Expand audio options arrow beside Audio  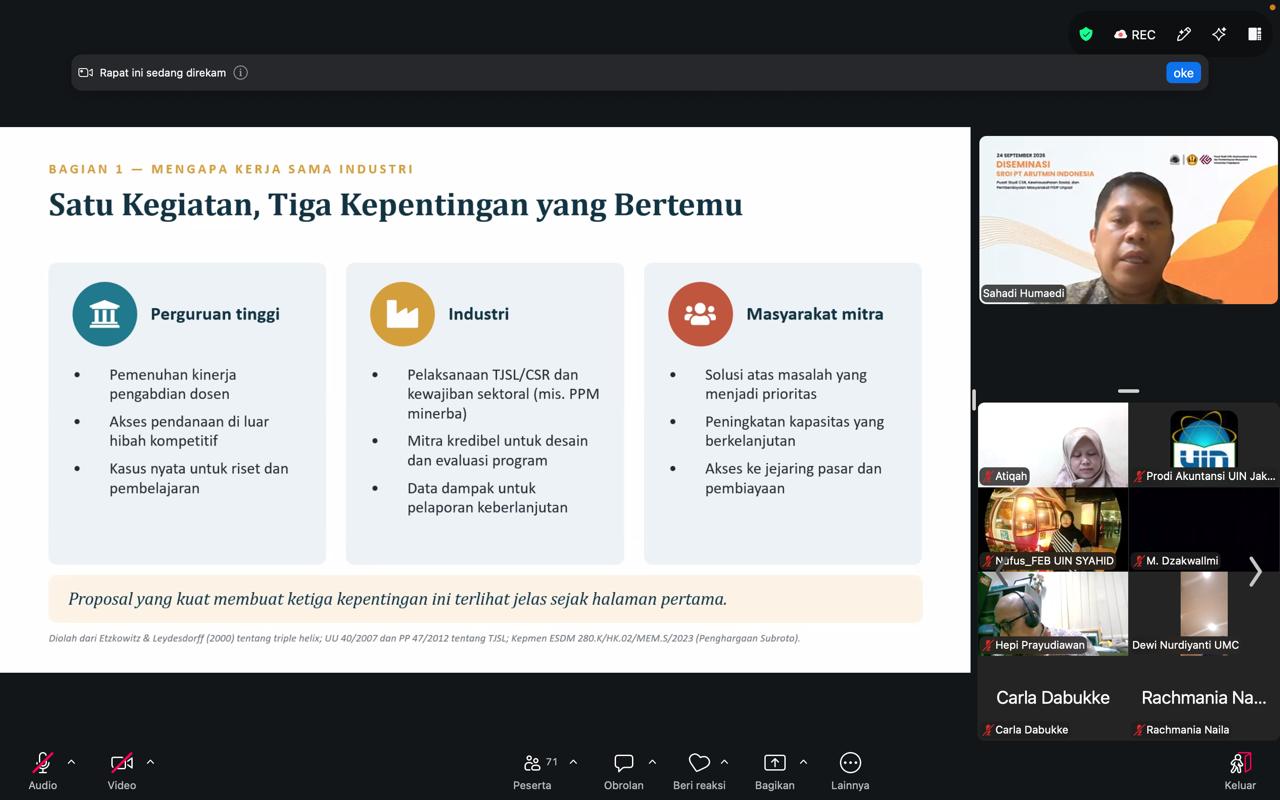click(x=71, y=762)
